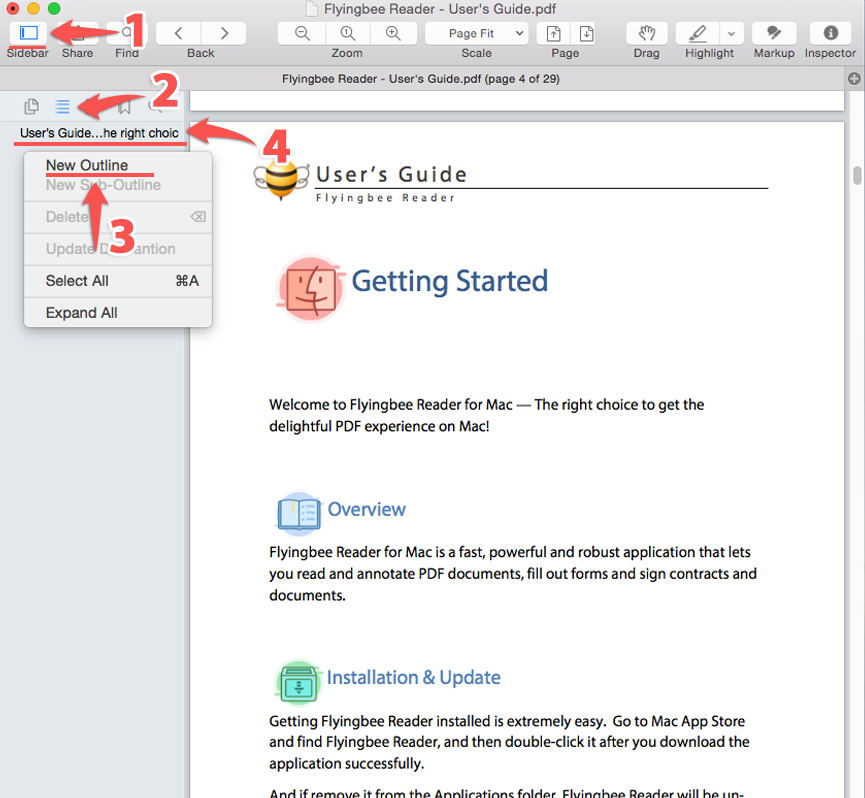This screenshot has height=798, width=865.
Task: Choose Expand All in context menu
Action: point(118,313)
